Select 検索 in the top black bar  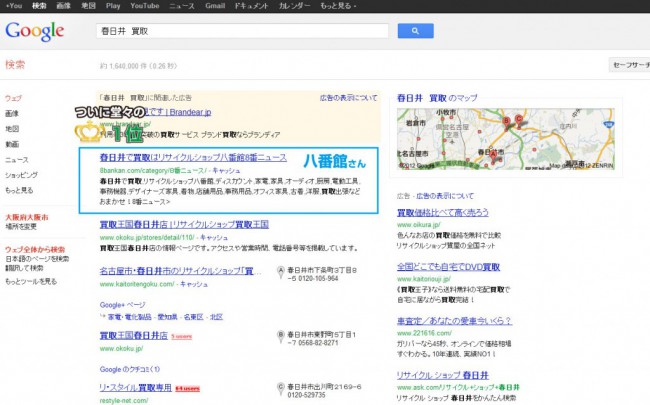(x=39, y=6)
